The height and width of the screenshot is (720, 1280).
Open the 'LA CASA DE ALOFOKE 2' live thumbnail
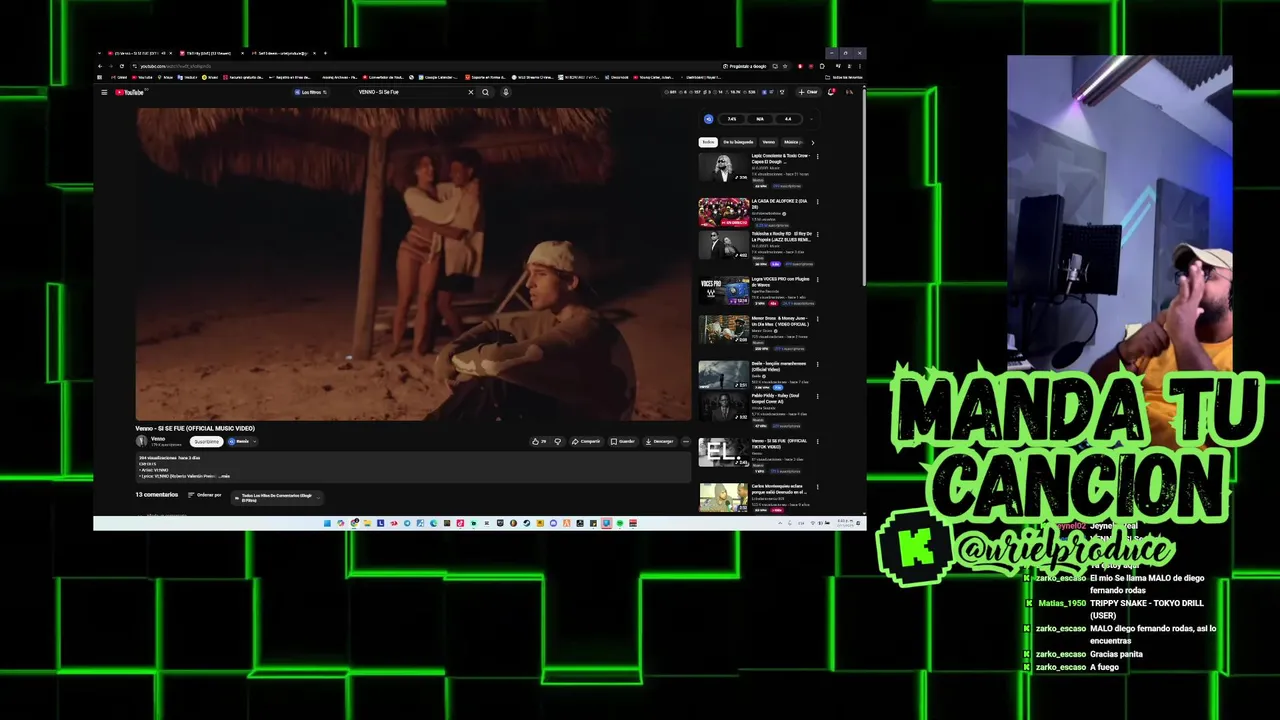pyautogui.click(x=724, y=213)
